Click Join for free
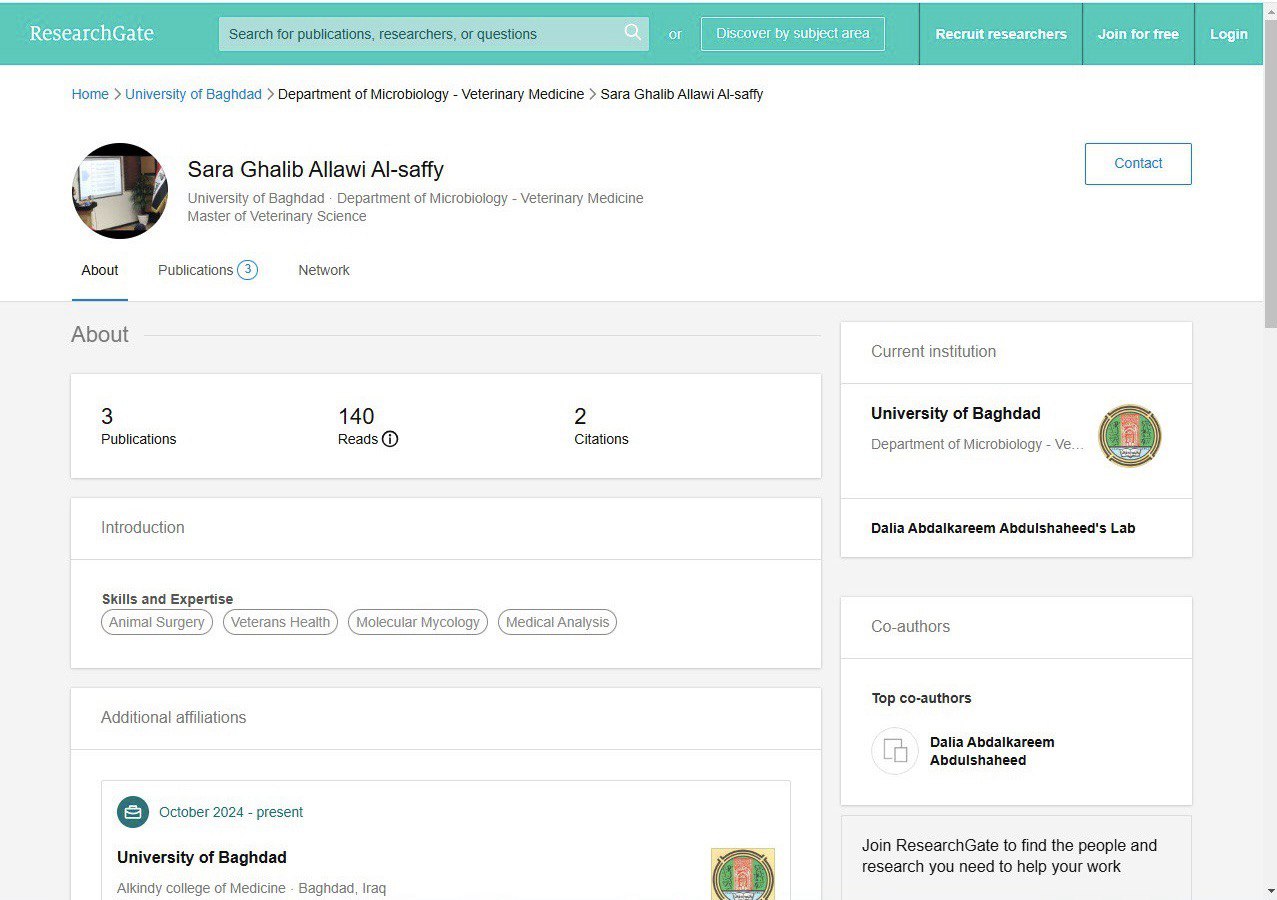 point(1138,34)
